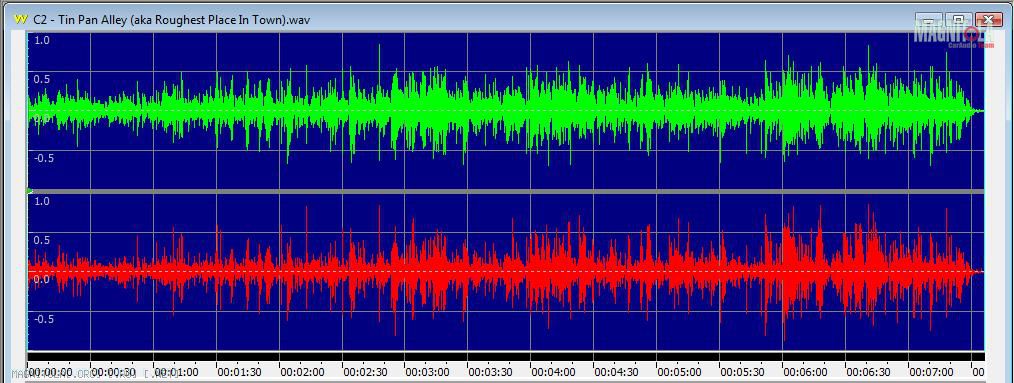
Task: Click the gray divider bar between channels
Action: [505, 192]
